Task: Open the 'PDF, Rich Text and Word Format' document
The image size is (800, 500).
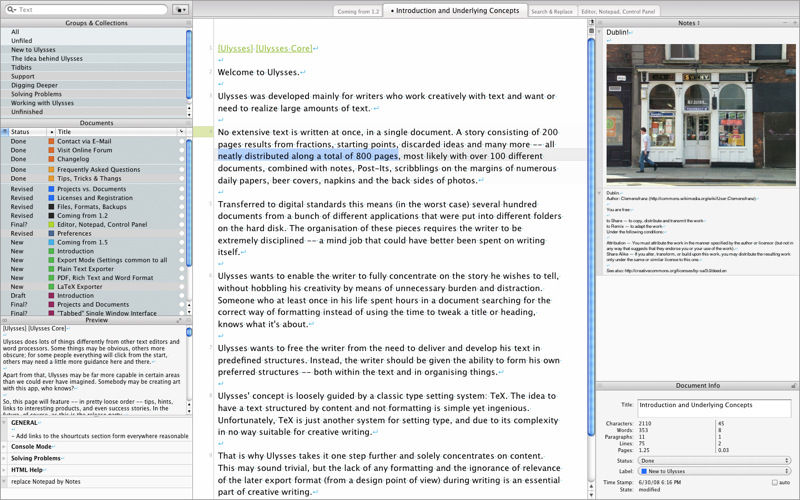Action: (93, 278)
